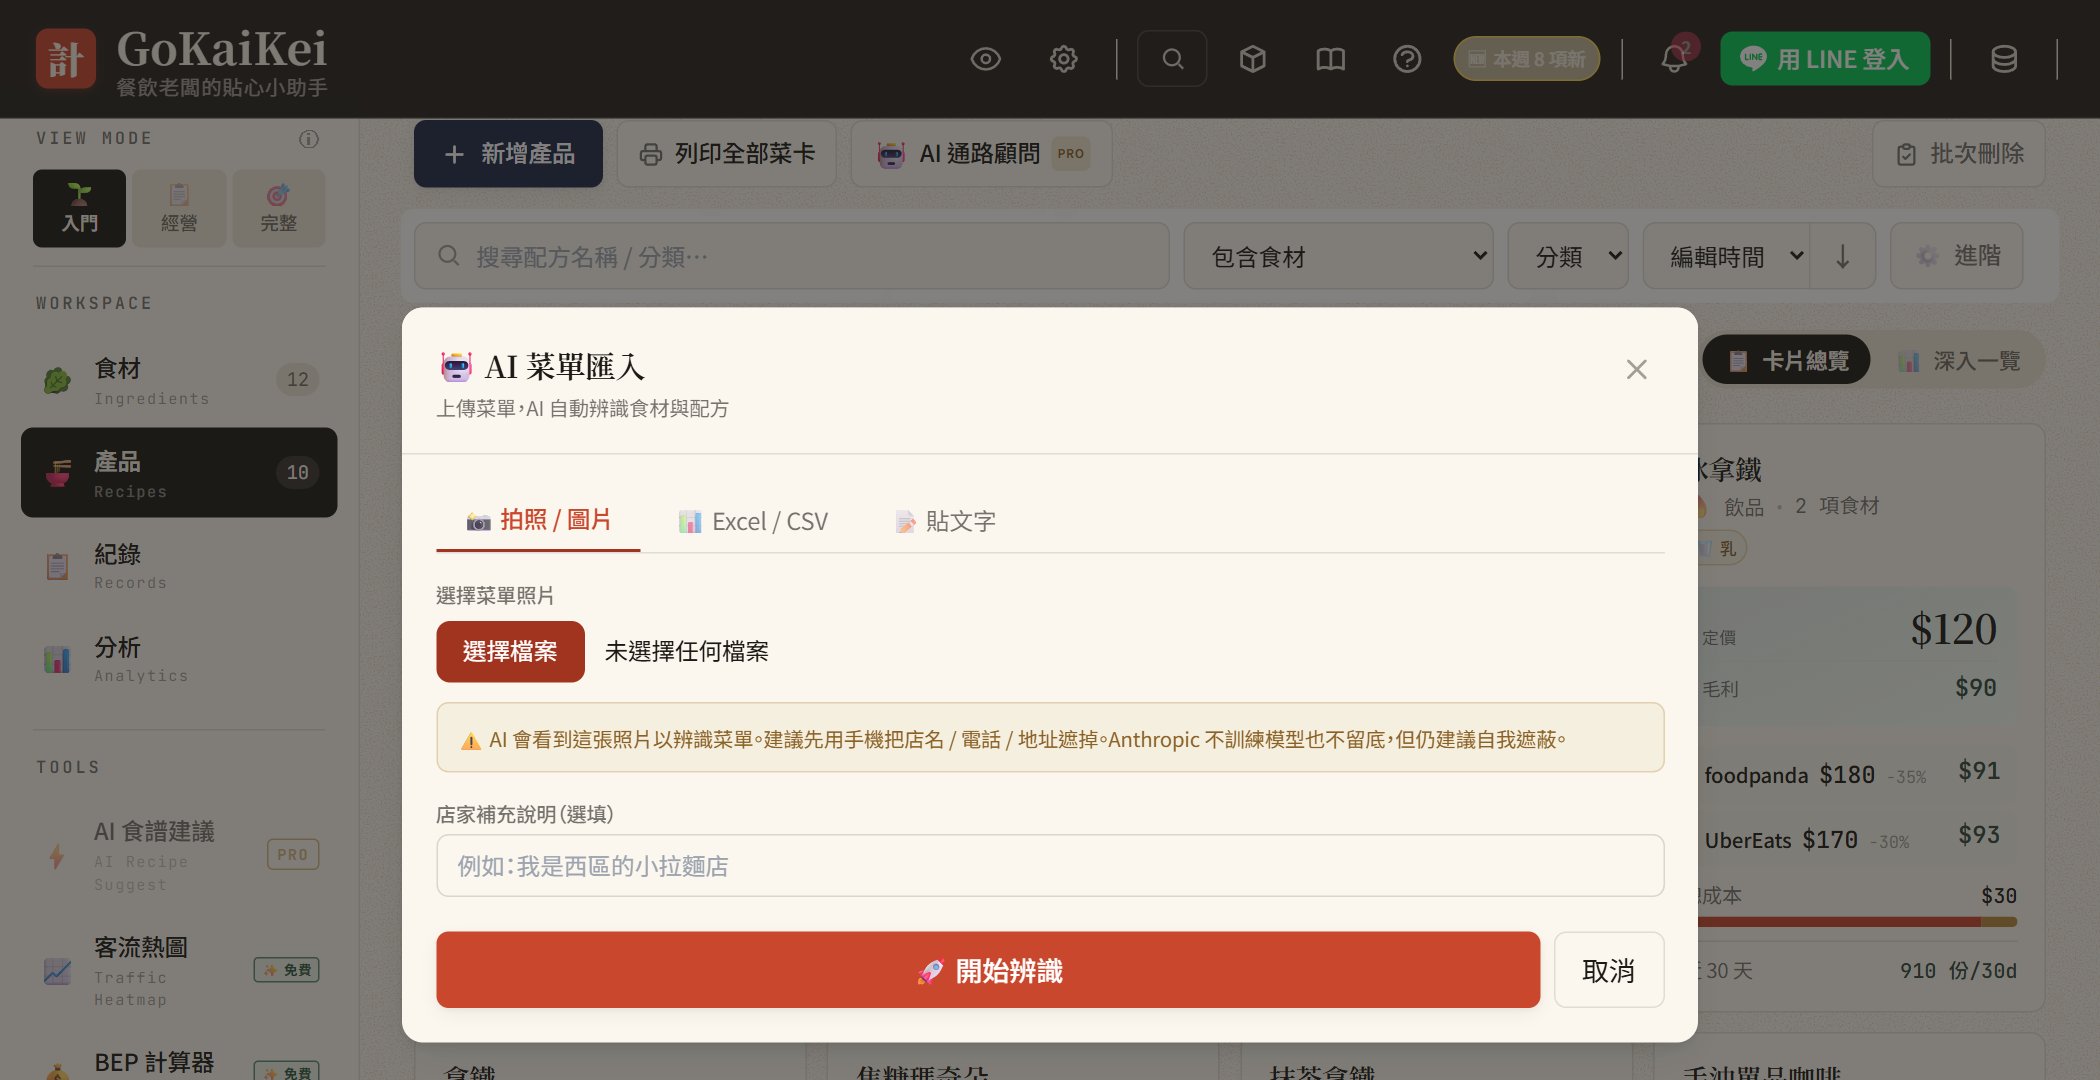Switch view mode to 經營
This screenshot has width=2100, height=1080.
pyautogui.click(x=179, y=208)
